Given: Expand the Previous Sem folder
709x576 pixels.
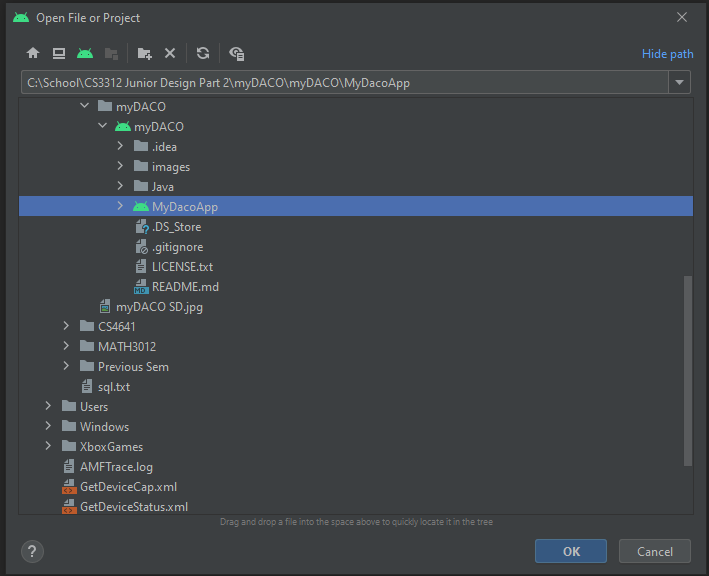Looking at the screenshot, I should pyautogui.click(x=66, y=365).
